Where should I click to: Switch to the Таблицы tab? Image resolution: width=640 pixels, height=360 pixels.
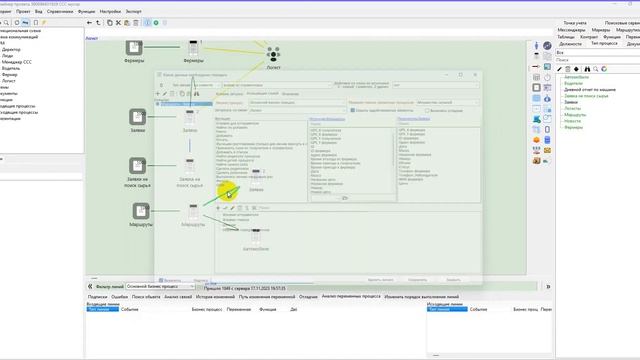[566, 37]
